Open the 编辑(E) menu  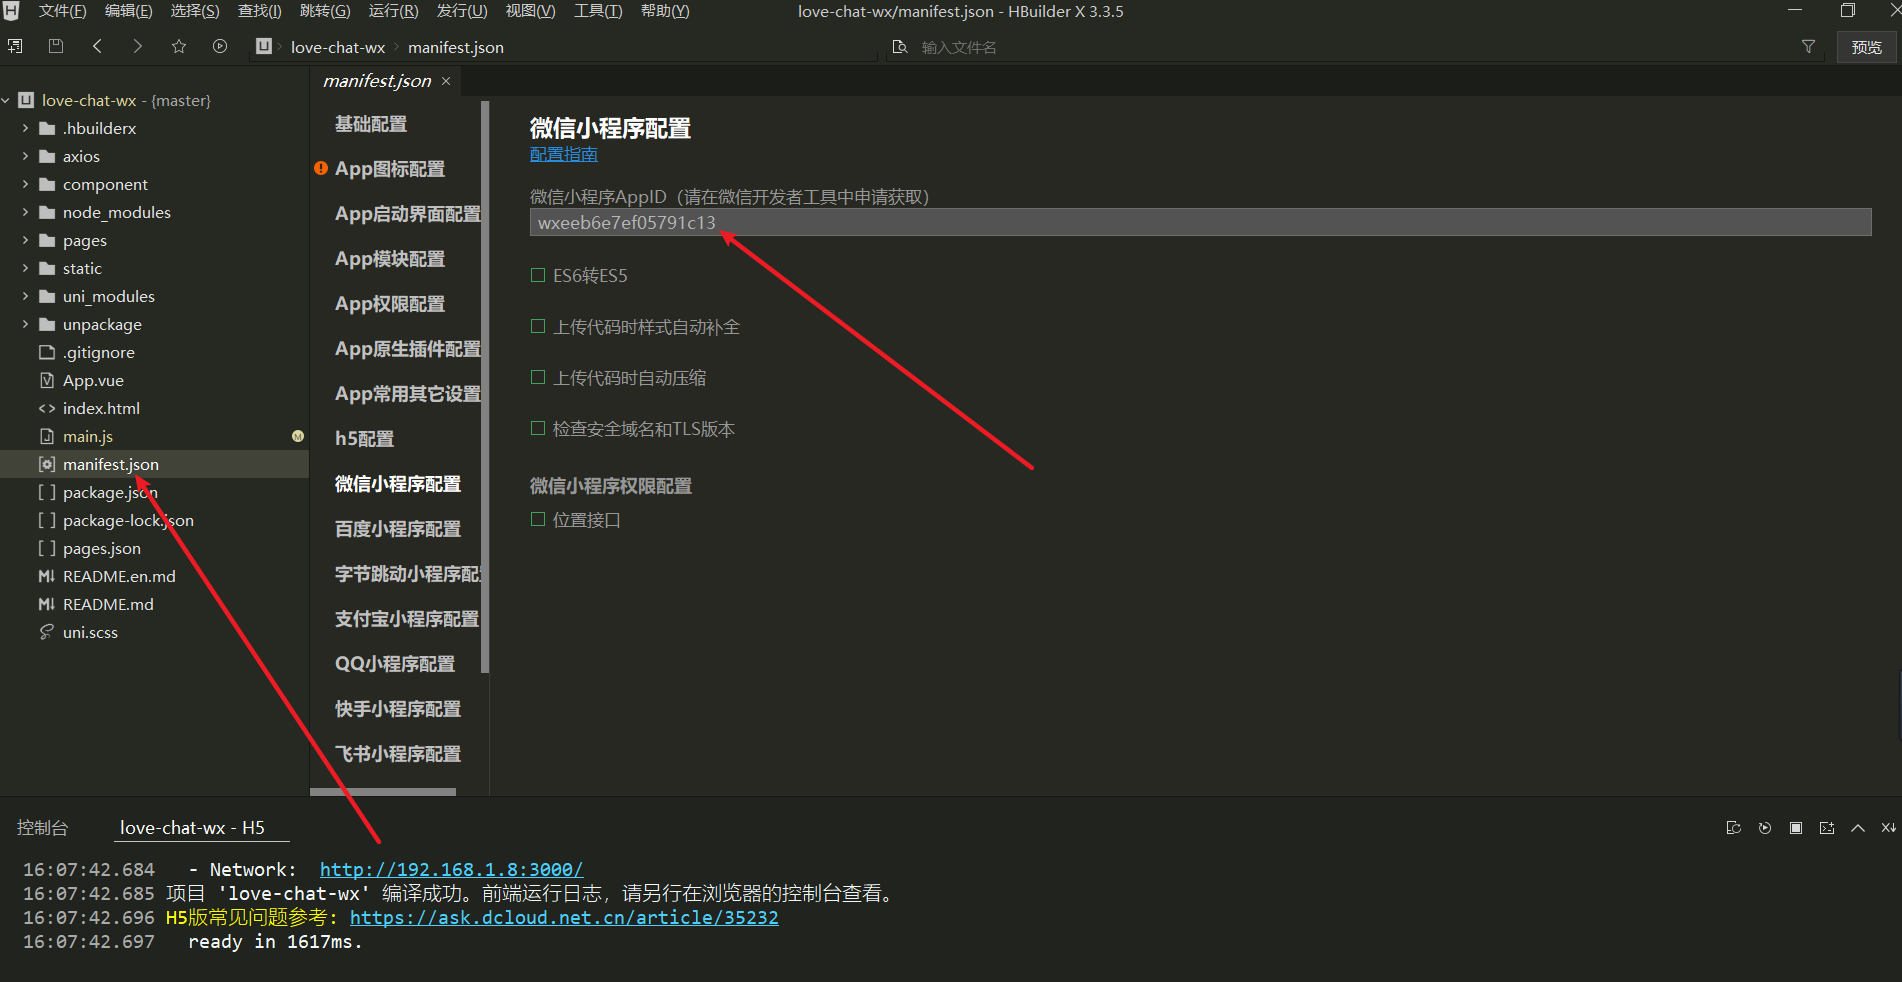pyautogui.click(x=128, y=11)
